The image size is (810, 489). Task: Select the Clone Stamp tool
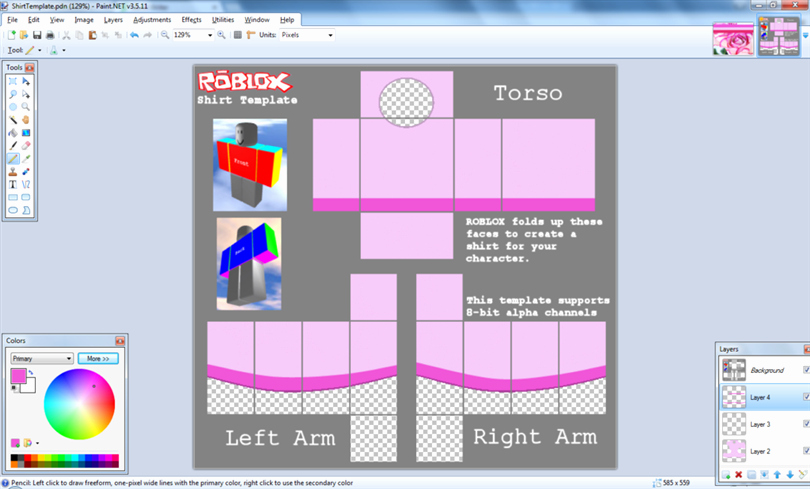point(13,171)
